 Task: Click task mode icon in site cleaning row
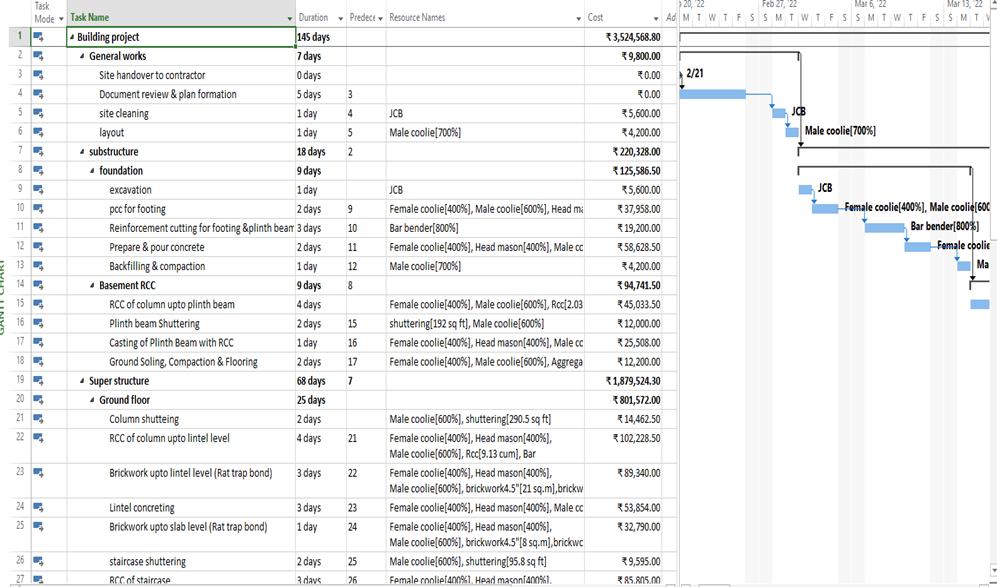point(38,113)
